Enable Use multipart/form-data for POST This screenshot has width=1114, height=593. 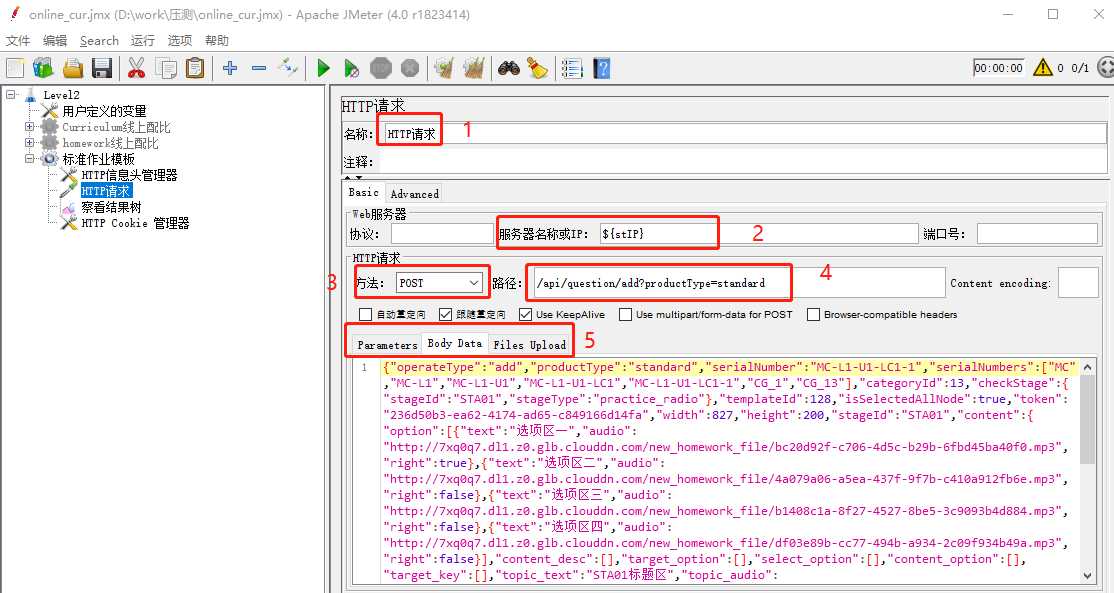click(625, 314)
